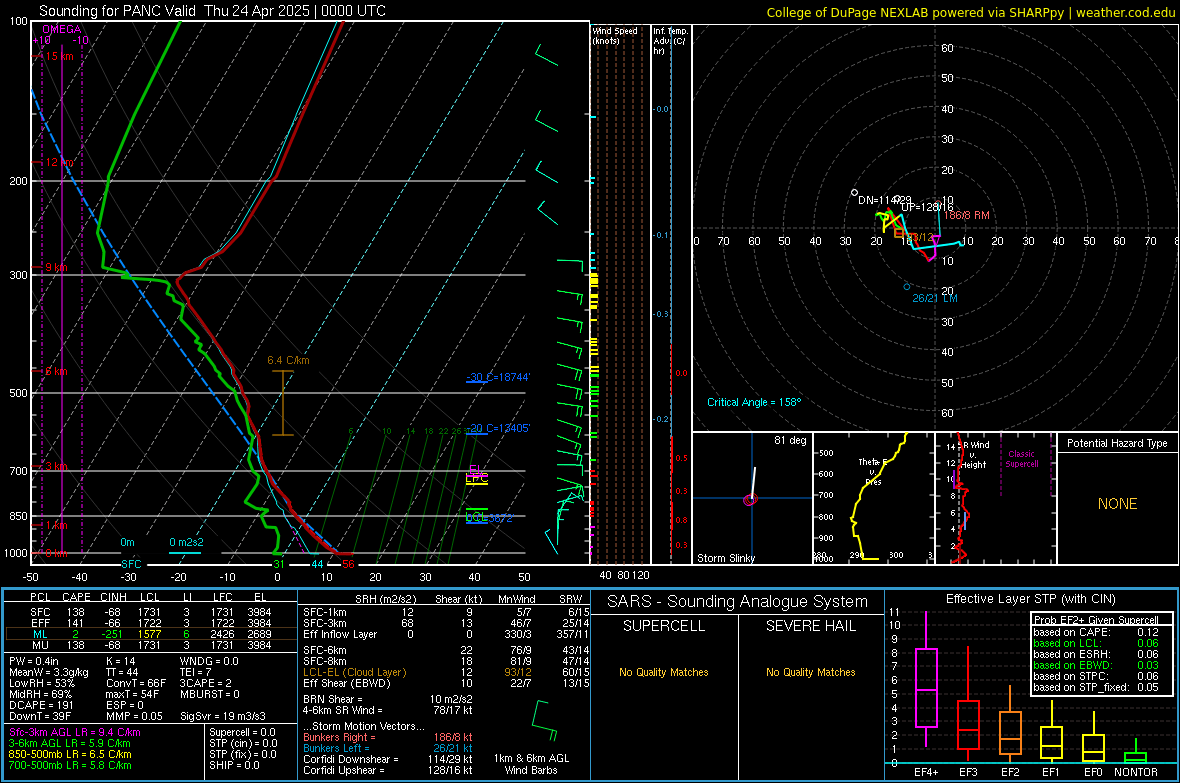Click 'Supercell = 0.0' composite value
The width and height of the screenshot is (1180, 783).
click(242, 732)
